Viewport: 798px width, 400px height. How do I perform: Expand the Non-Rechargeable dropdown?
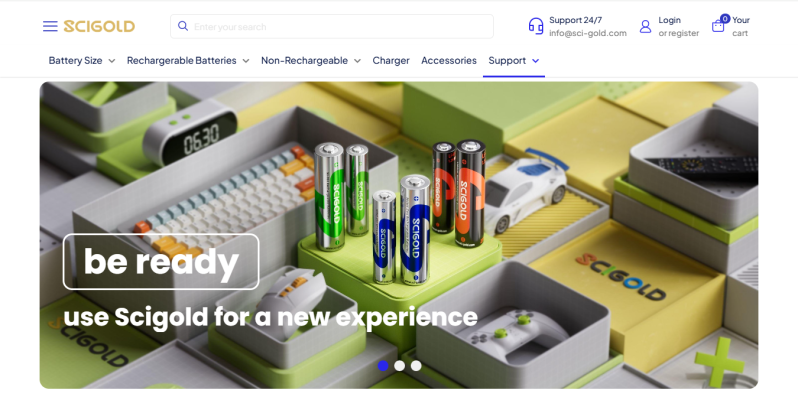click(311, 61)
